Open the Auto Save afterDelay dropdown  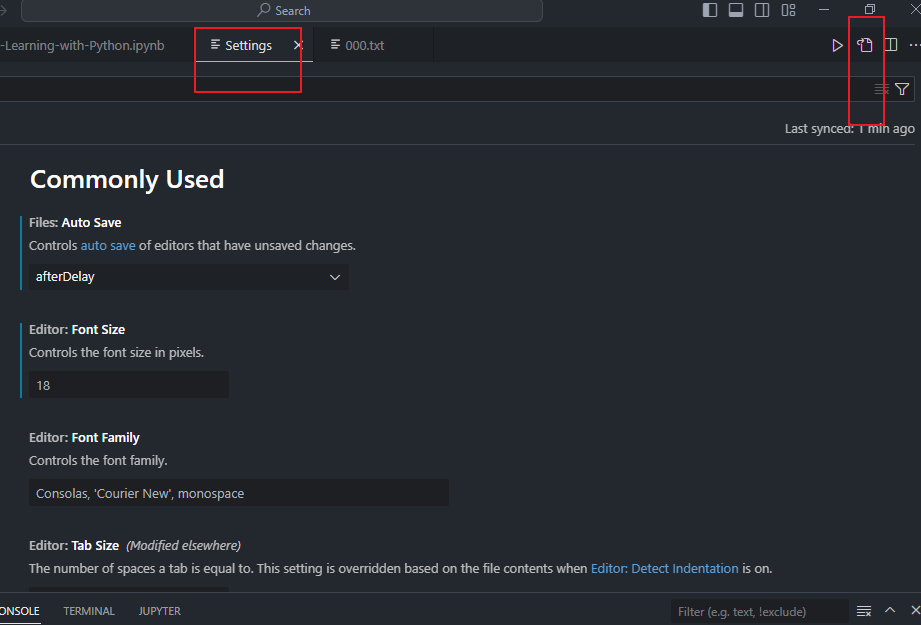(189, 277)
